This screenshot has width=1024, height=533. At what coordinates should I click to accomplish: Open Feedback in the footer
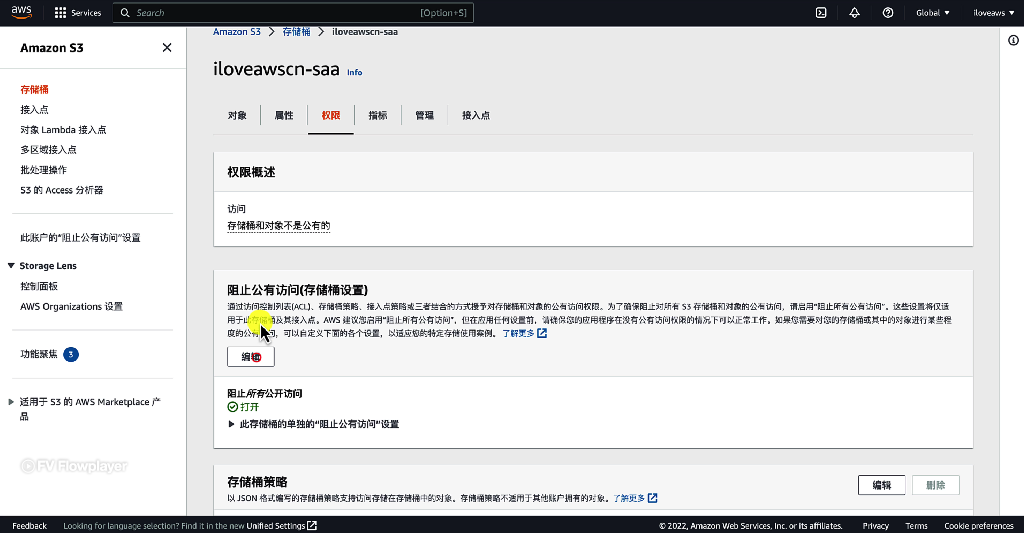click(x=29, y=526)
